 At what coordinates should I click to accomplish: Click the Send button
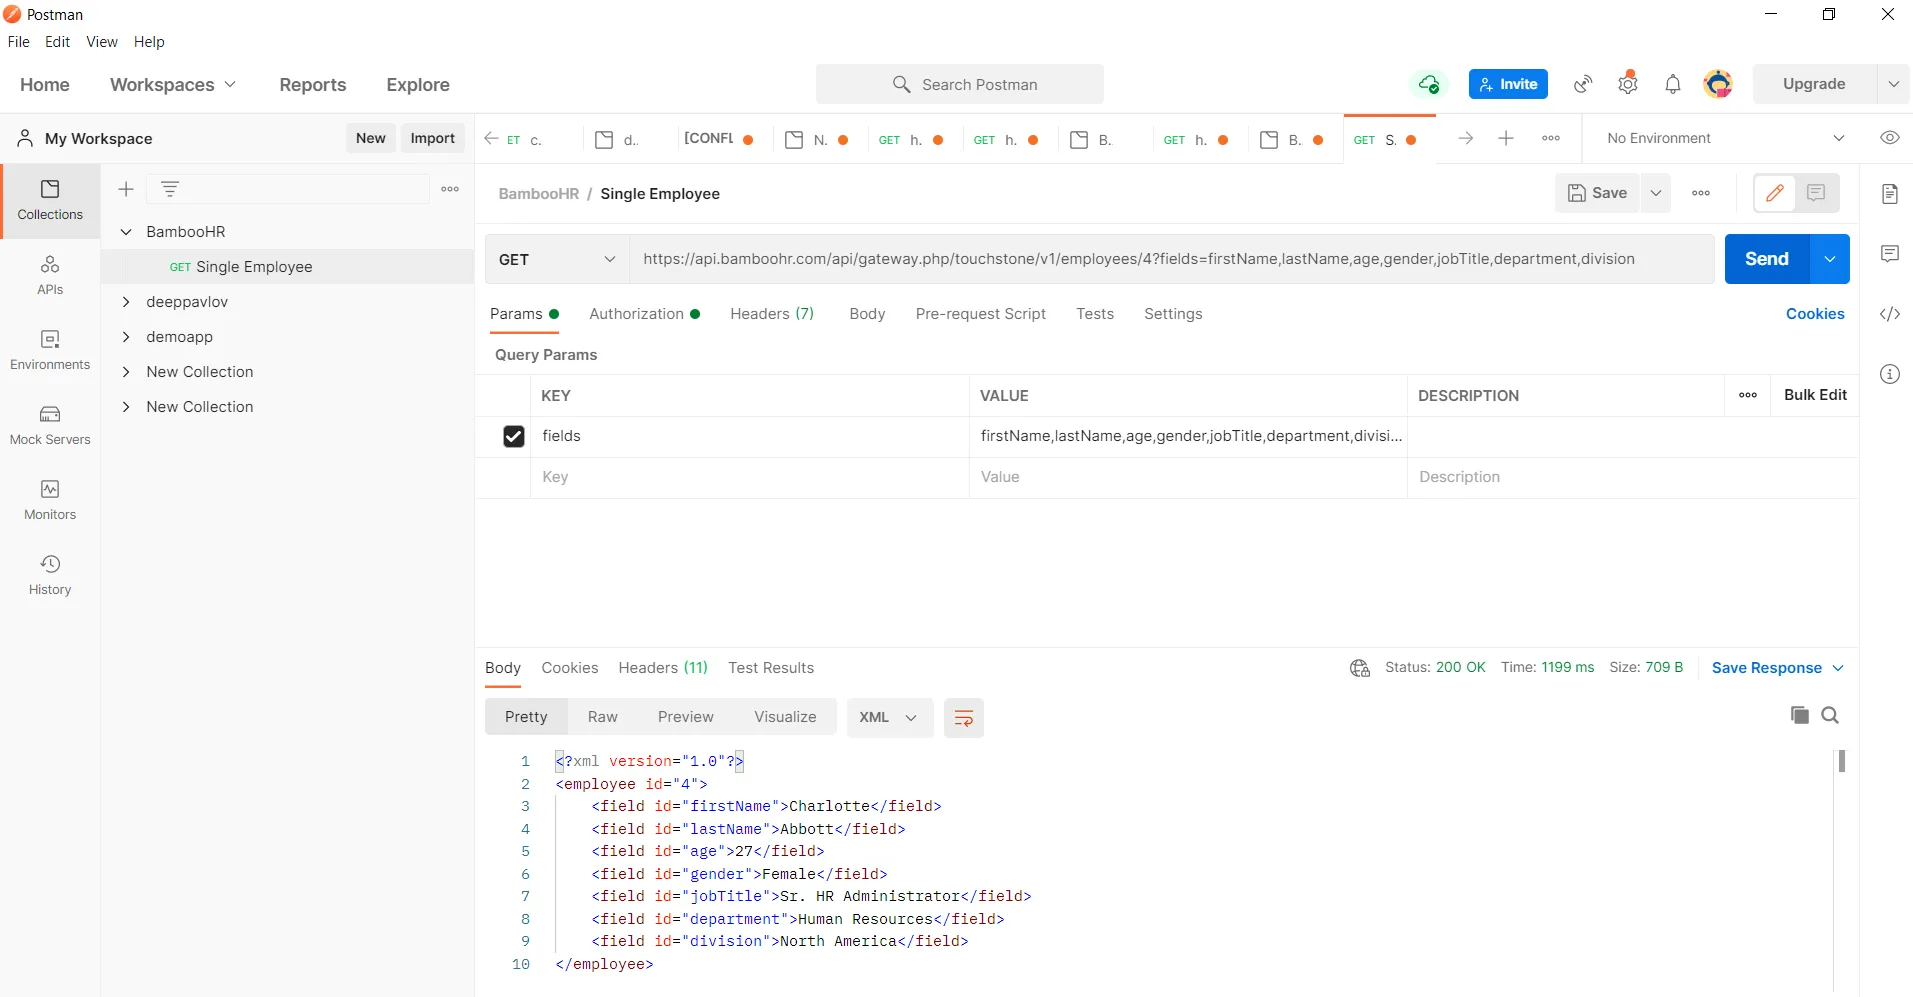point(1766,259)
